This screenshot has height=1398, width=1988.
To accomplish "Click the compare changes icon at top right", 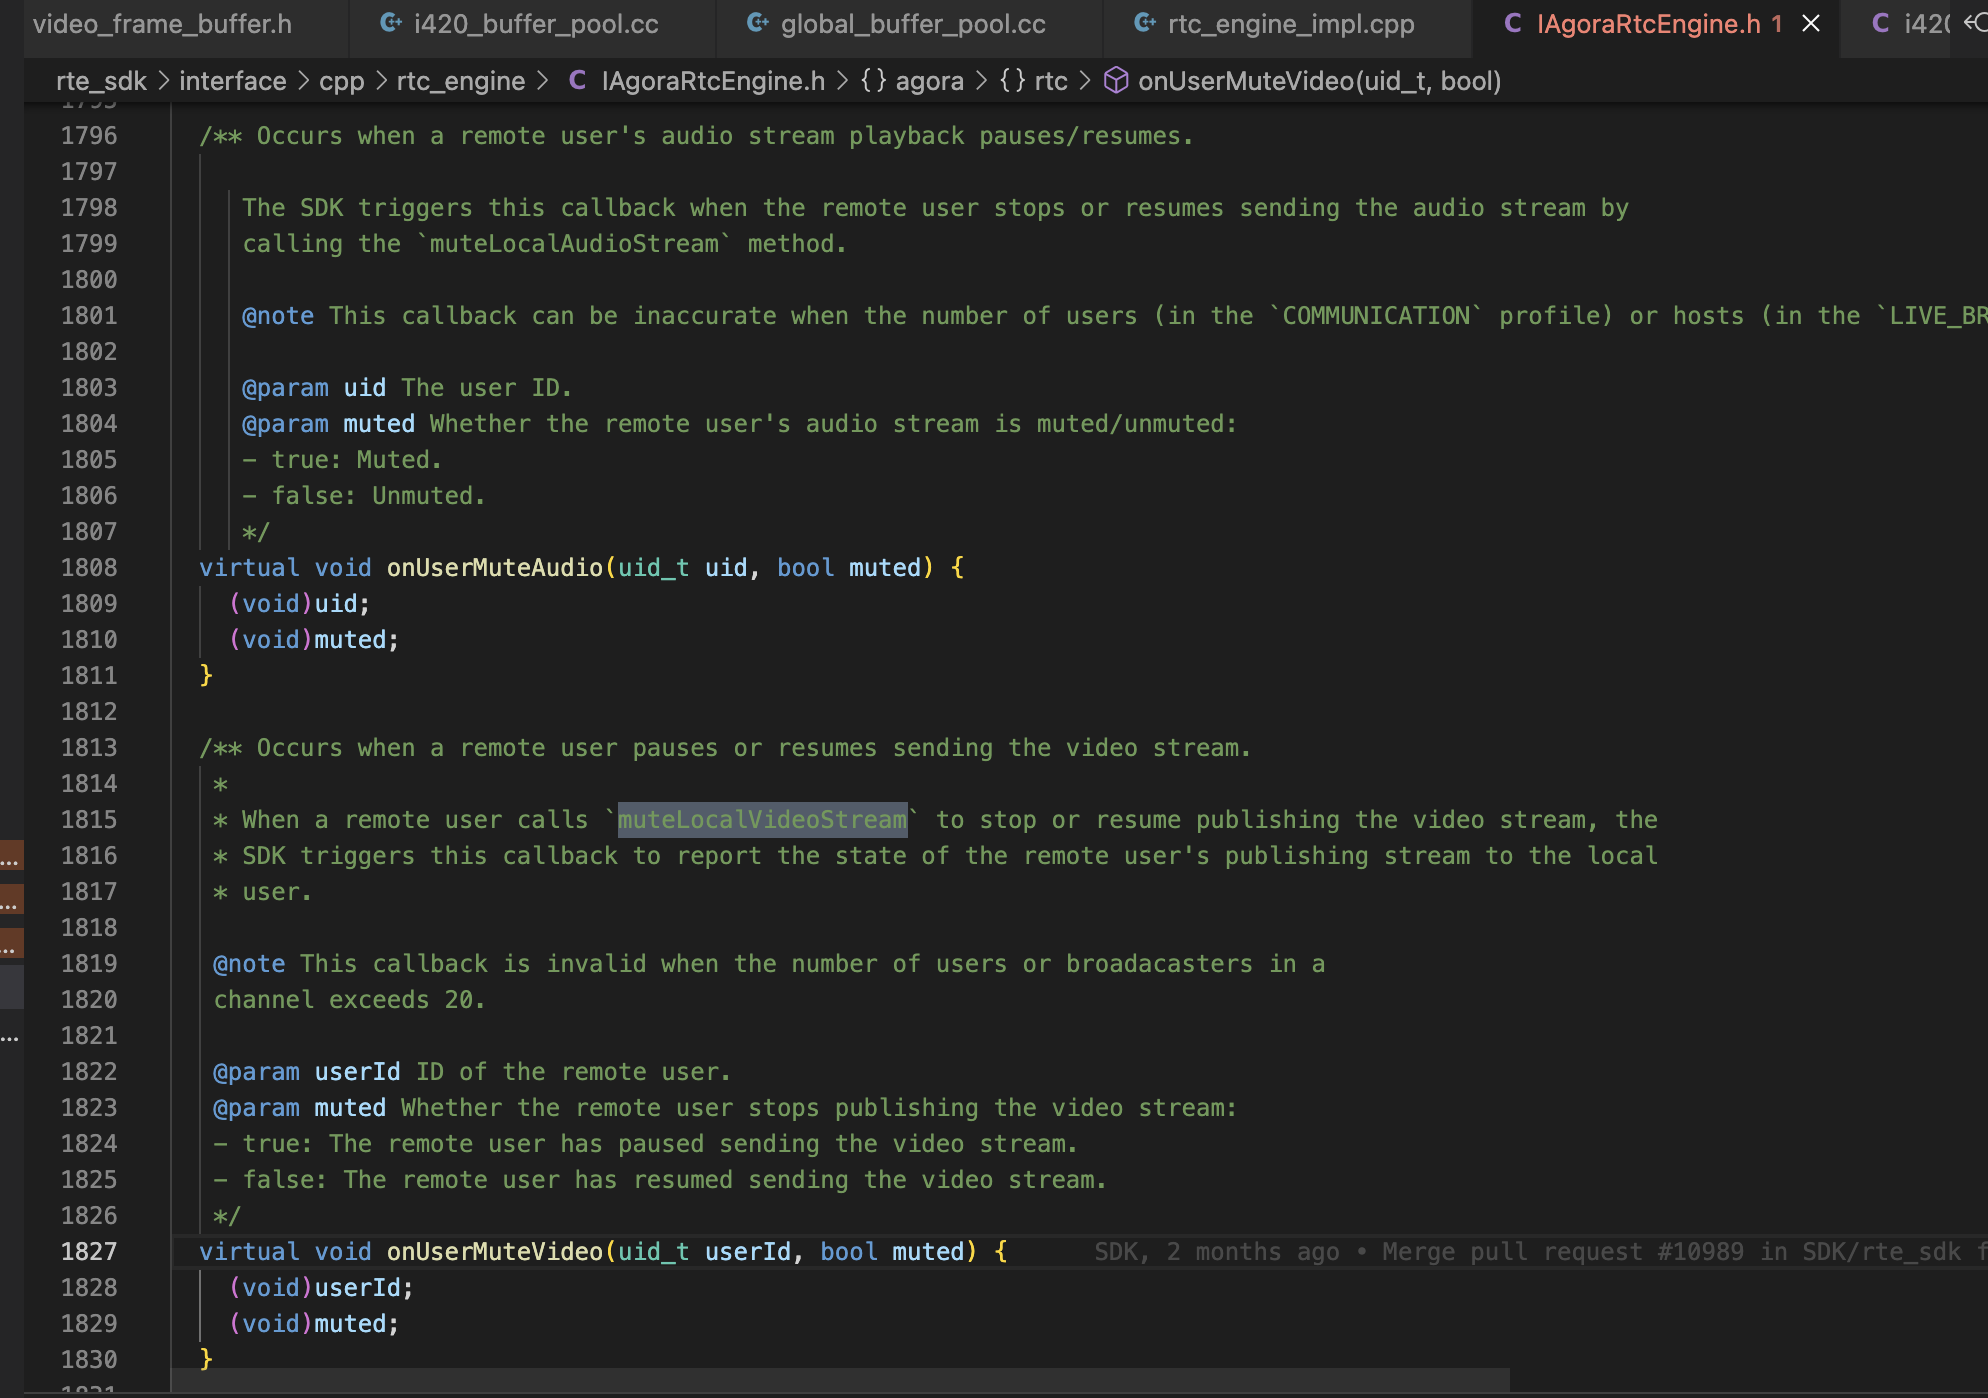I will point(1974,22).
